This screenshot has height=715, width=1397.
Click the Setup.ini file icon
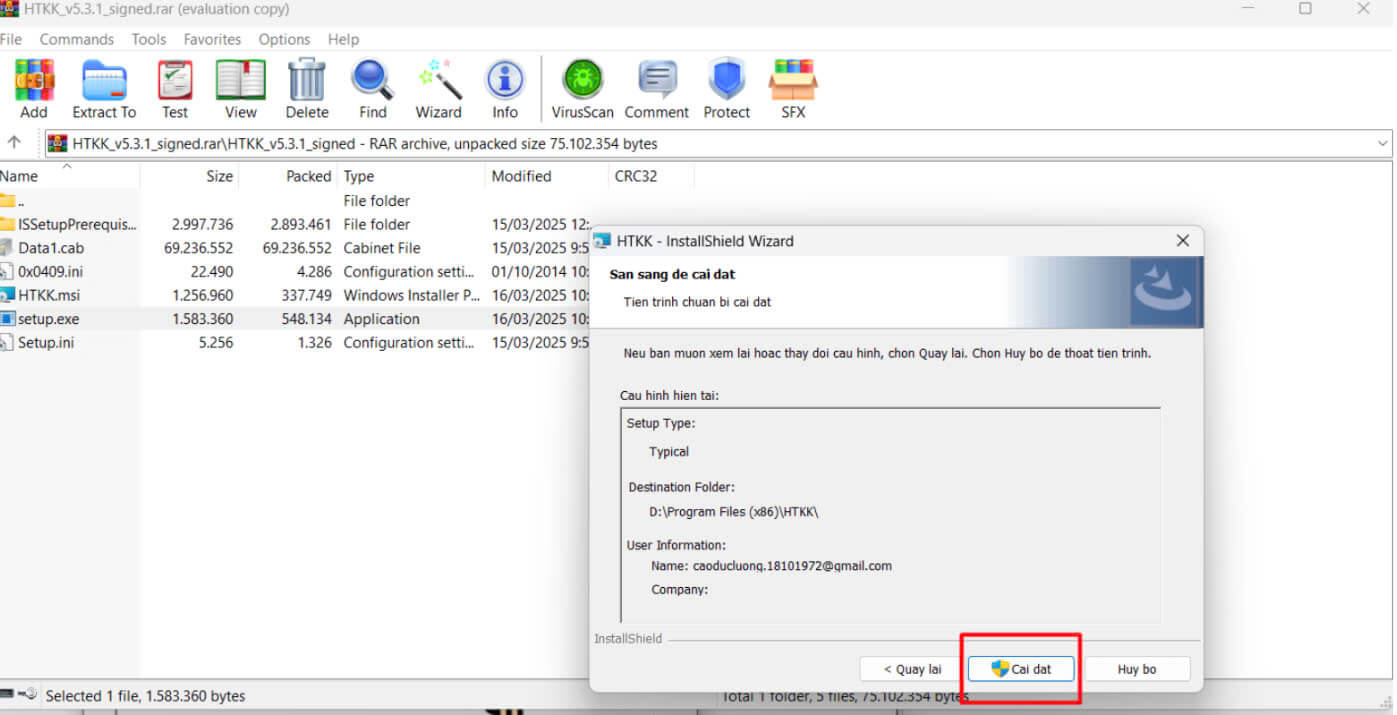pyautogui.click(x=7, y=342)
